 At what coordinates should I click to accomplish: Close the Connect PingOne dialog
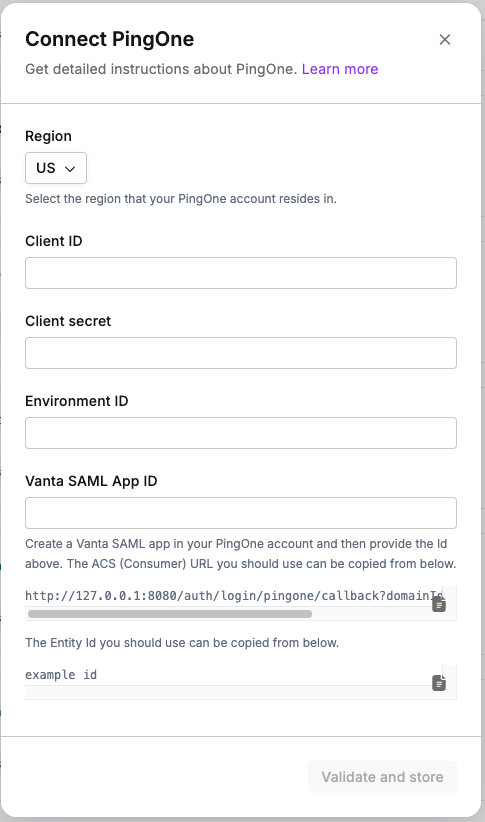tap(445, 39)
